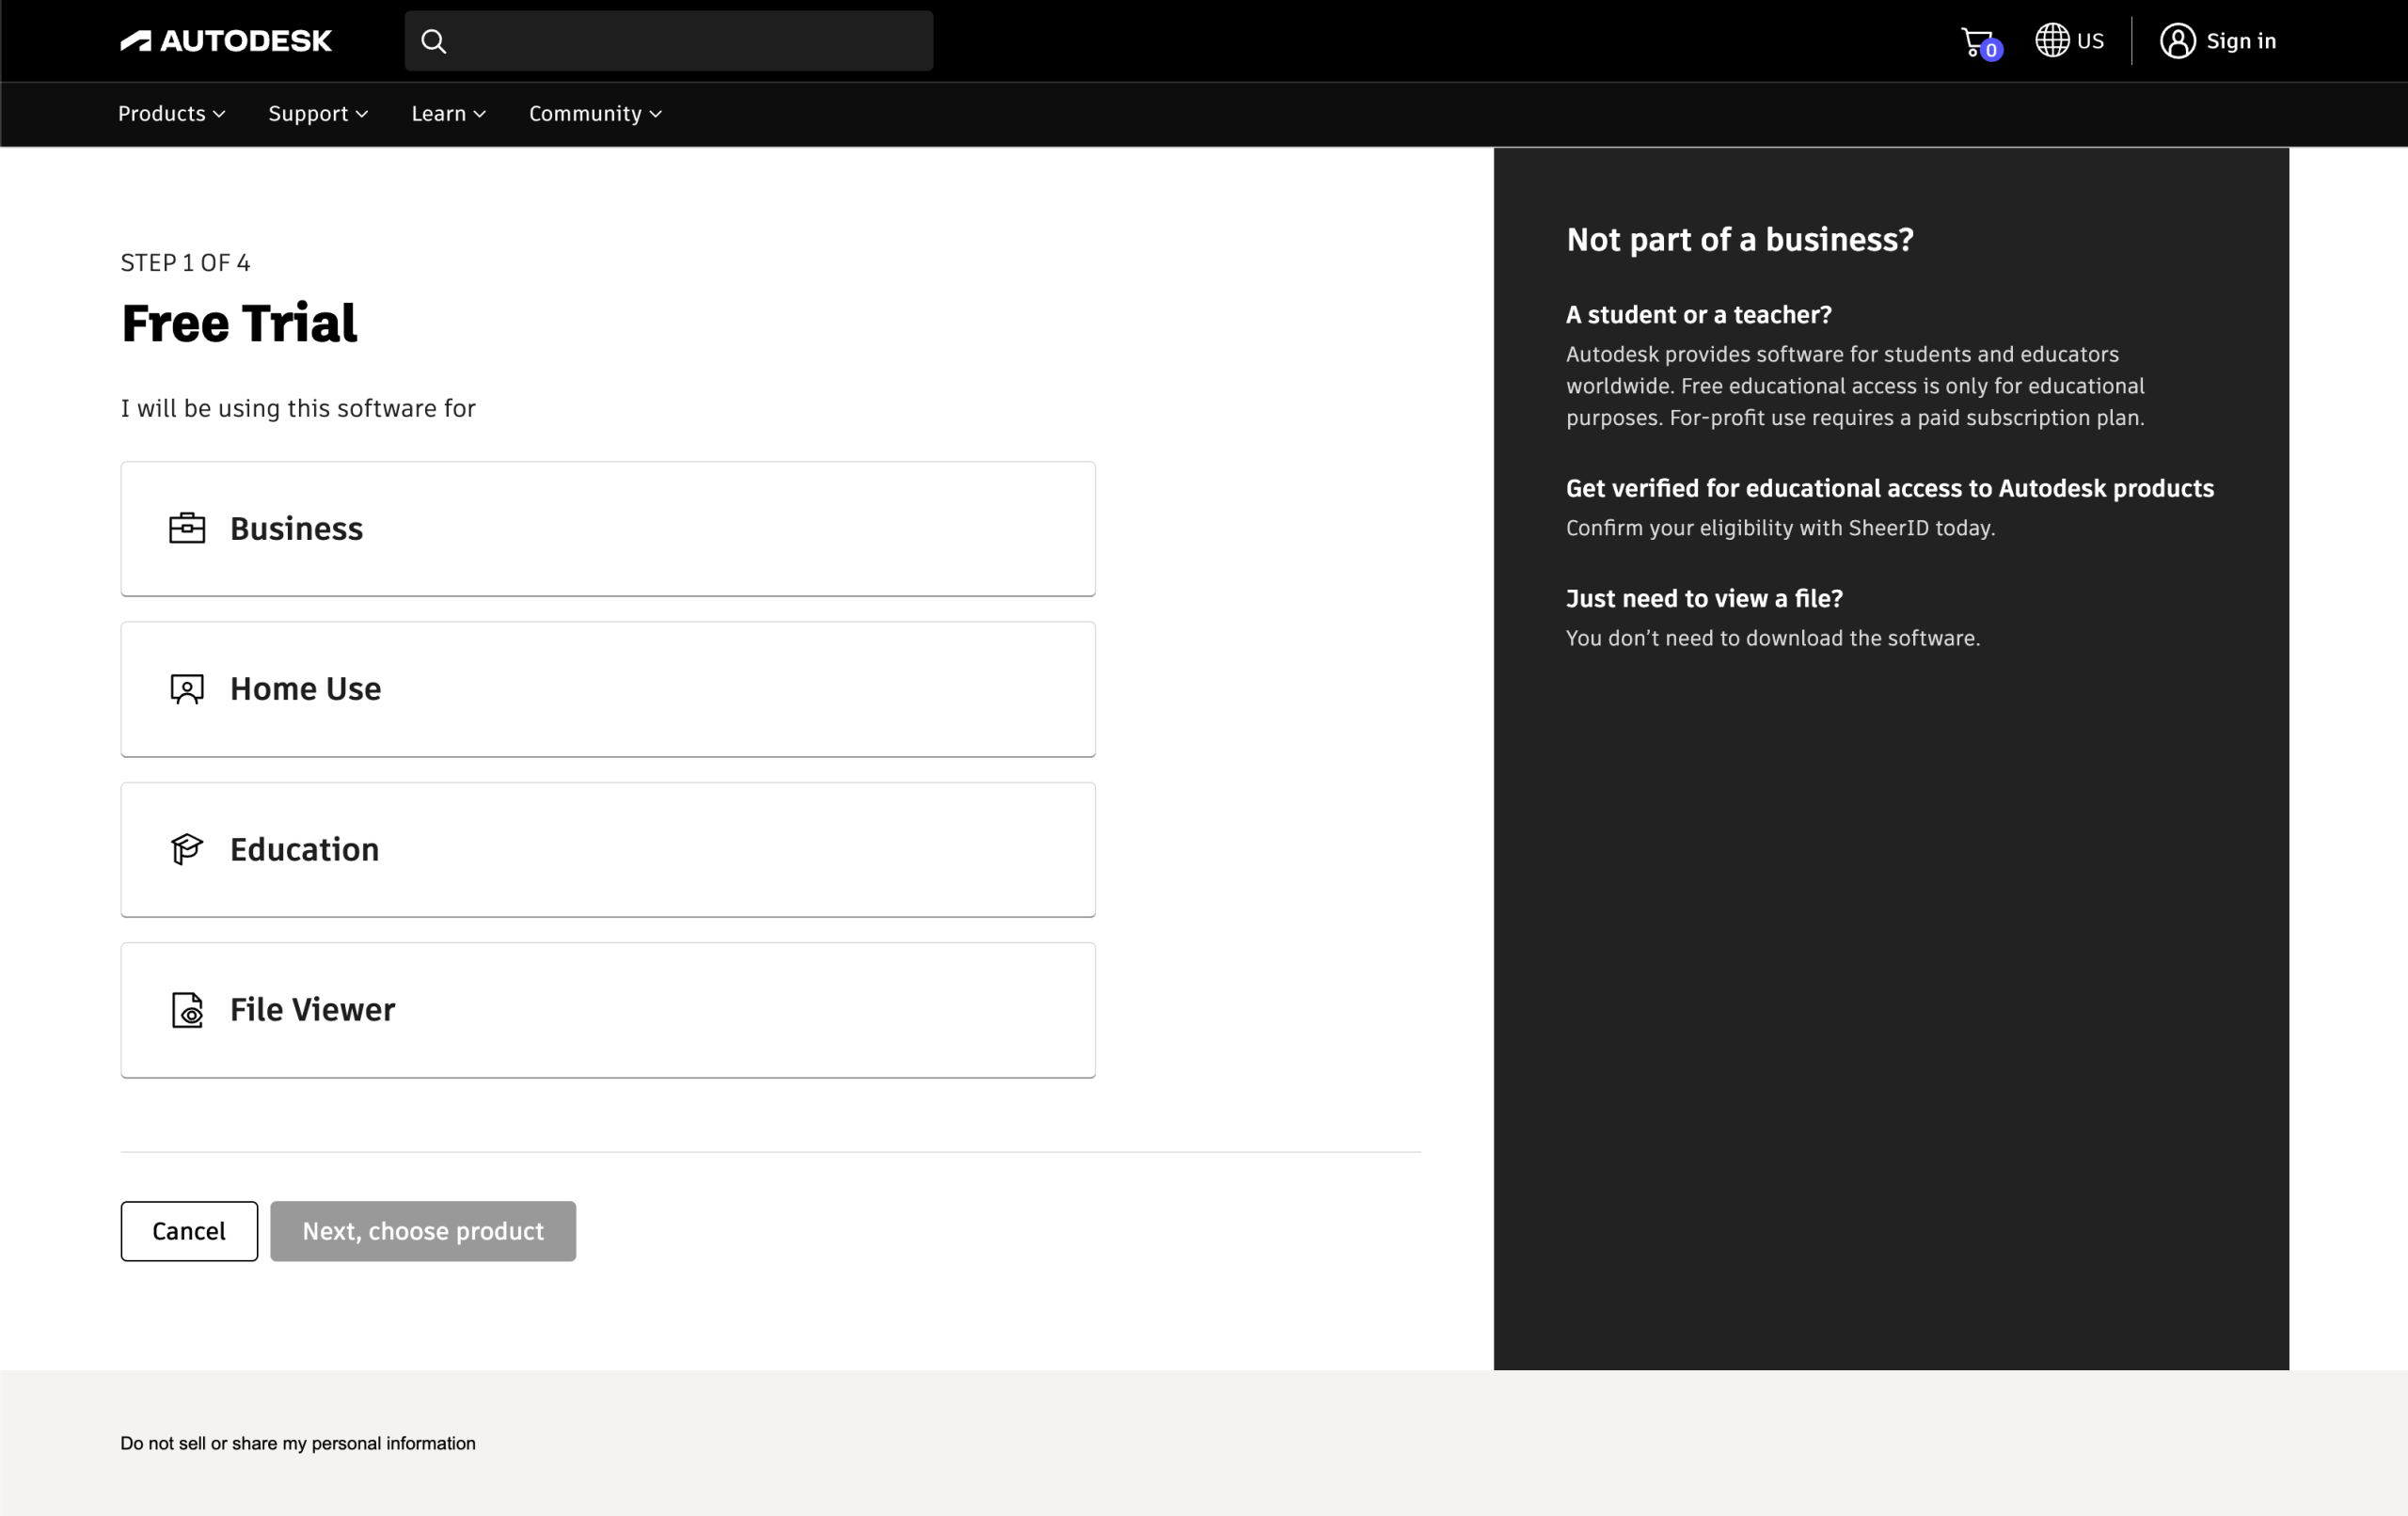
Task: Expand the Community menu
Action: pyautogui.click(x=595, y=114)
